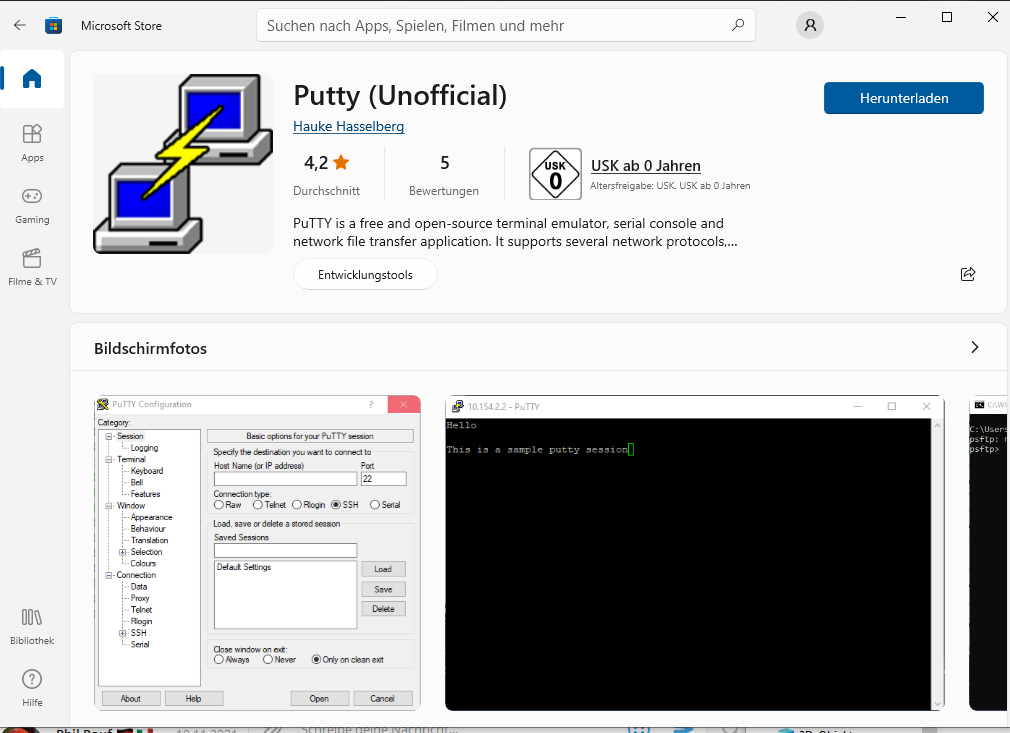Focus the Store search field
Screen dimensions: 1010x733
(506, 26)
